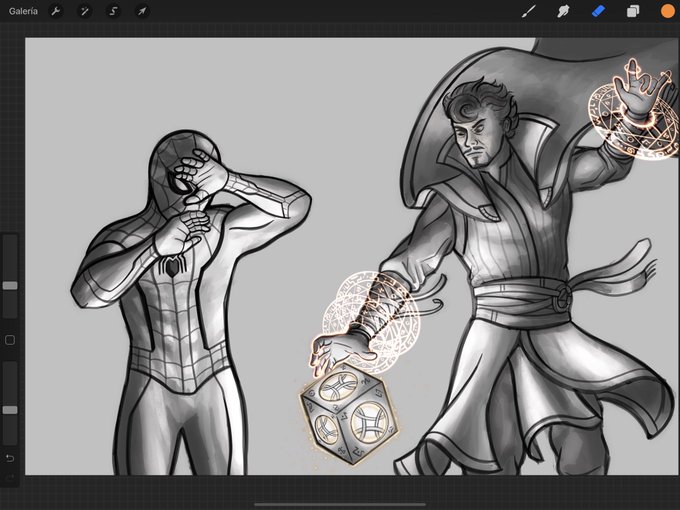
Task: Tap the square modify button in sidebar
Action: click(10, 340)
